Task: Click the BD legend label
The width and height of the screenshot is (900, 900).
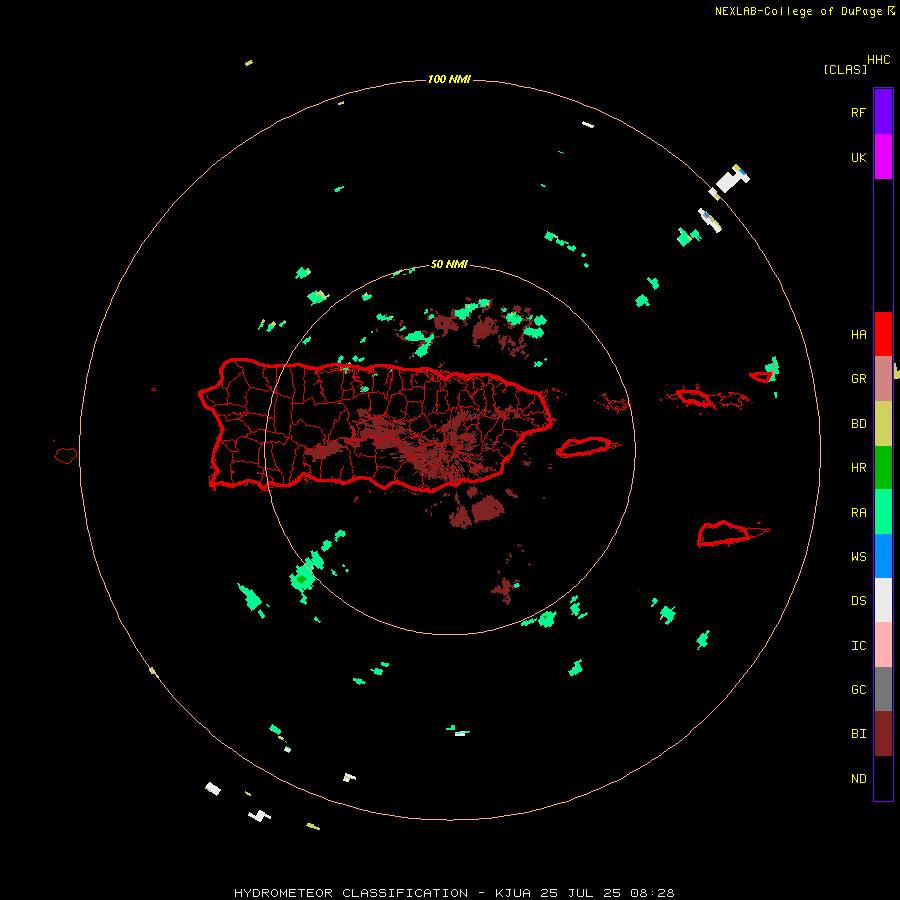Action: click(858, 424)
